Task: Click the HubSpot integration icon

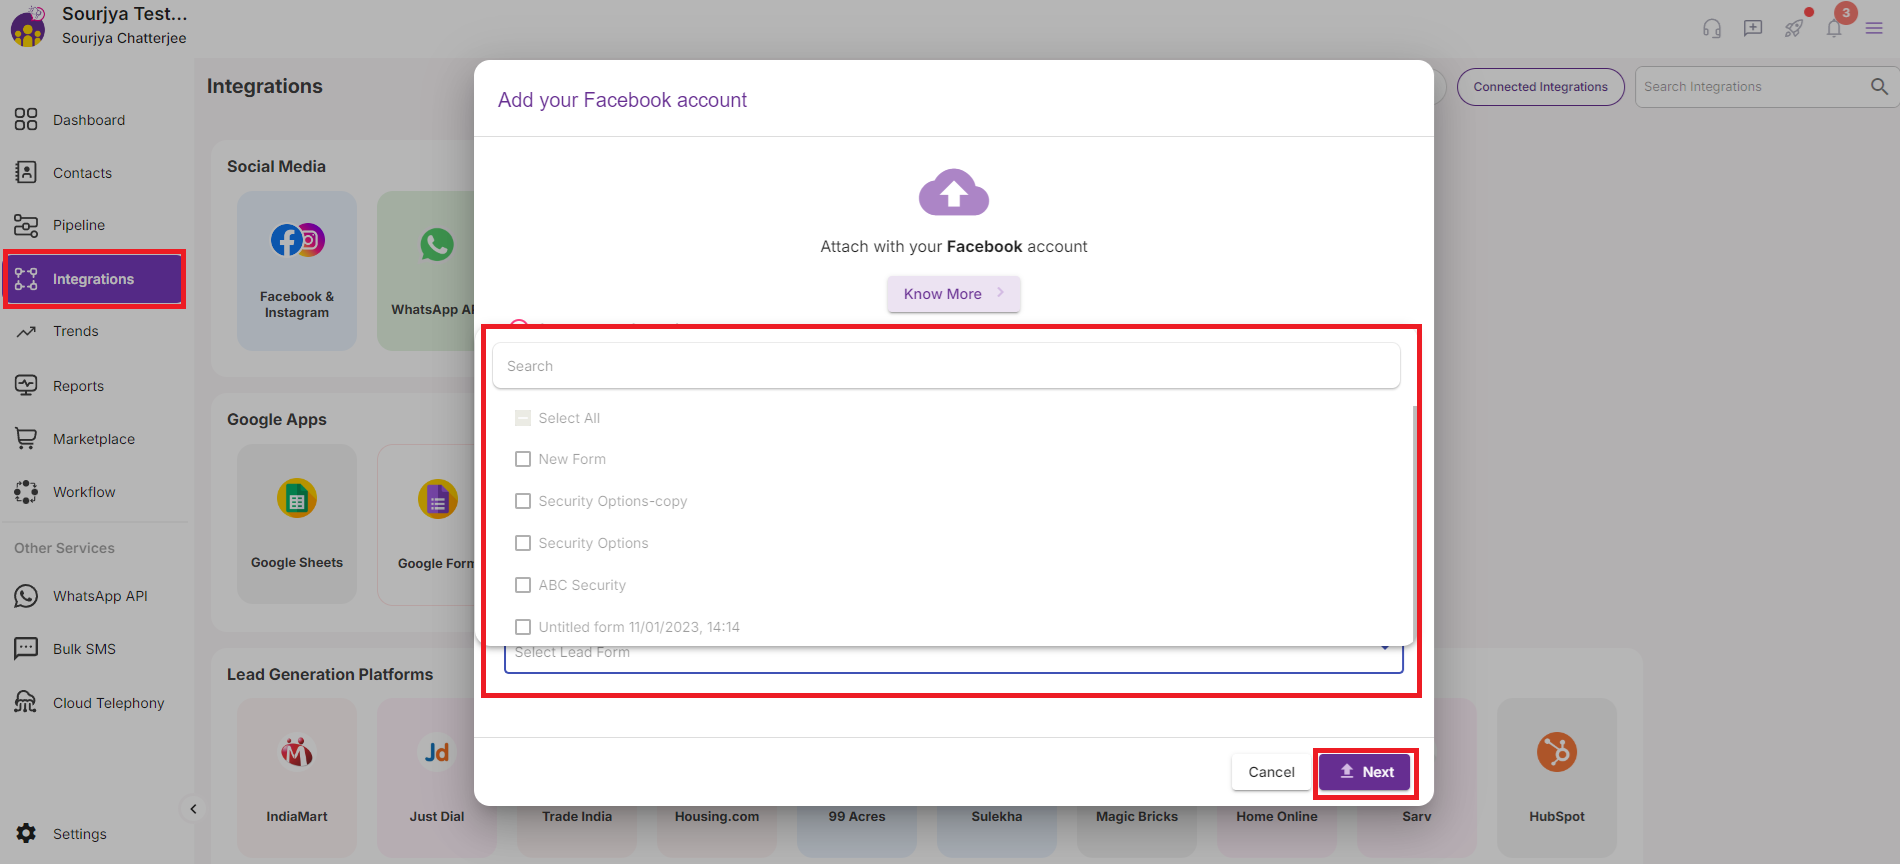Action: pyautogui.click(x=1556, y=752)
